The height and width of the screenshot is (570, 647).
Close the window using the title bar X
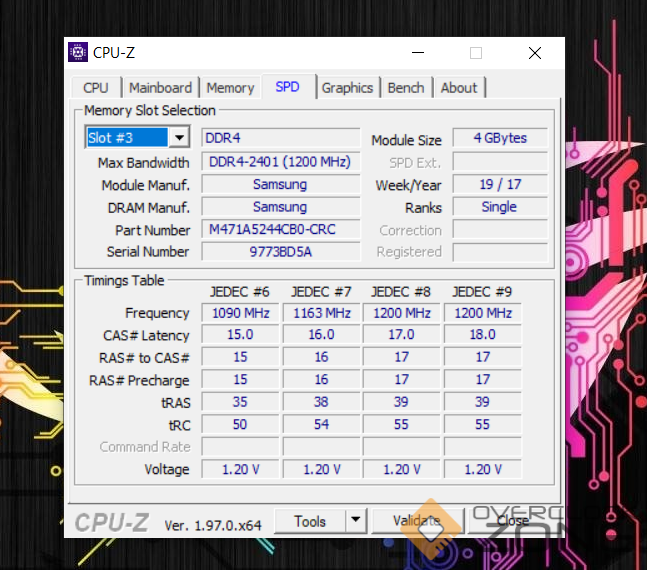tap(535, 53)
